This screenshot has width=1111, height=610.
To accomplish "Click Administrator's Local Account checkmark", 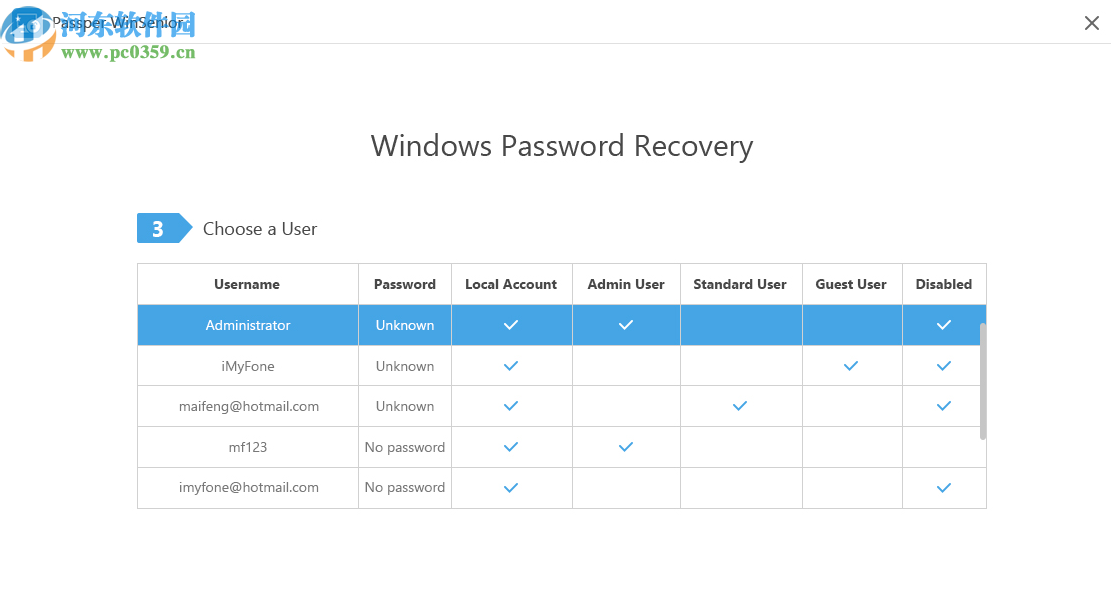I will coord(511,325).
